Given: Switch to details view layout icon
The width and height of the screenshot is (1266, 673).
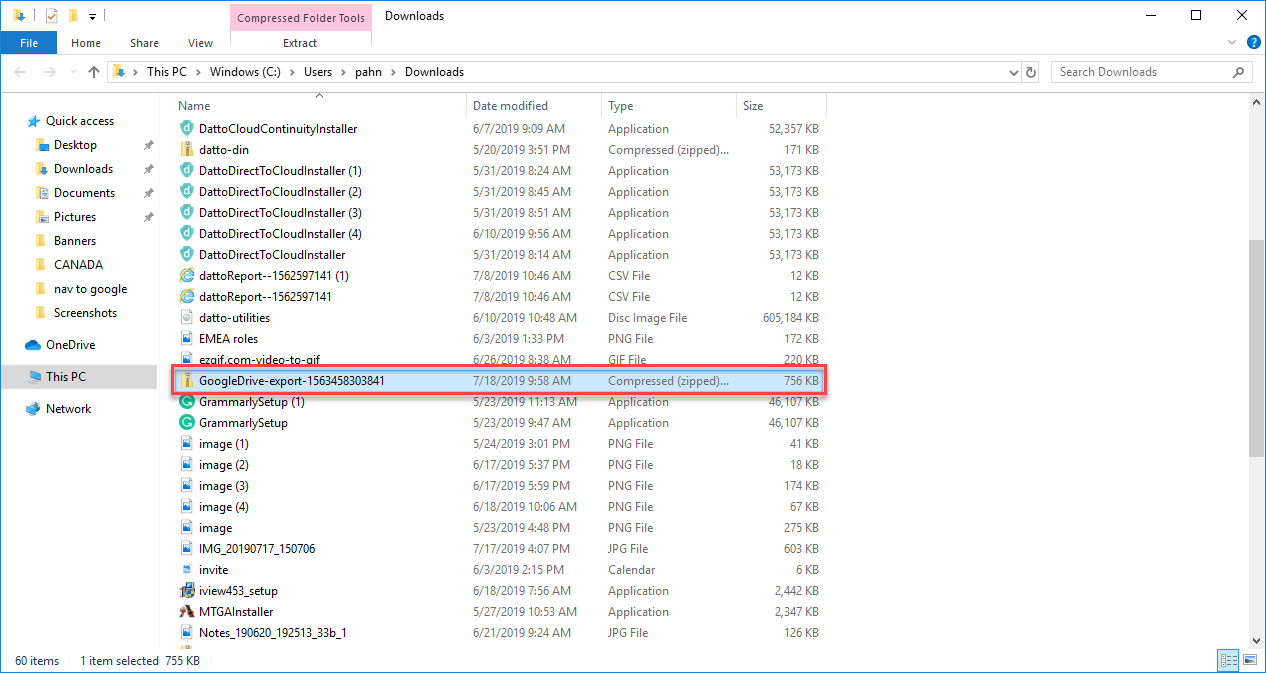Looking at the screenshot, I should (x=1227, y=660).
